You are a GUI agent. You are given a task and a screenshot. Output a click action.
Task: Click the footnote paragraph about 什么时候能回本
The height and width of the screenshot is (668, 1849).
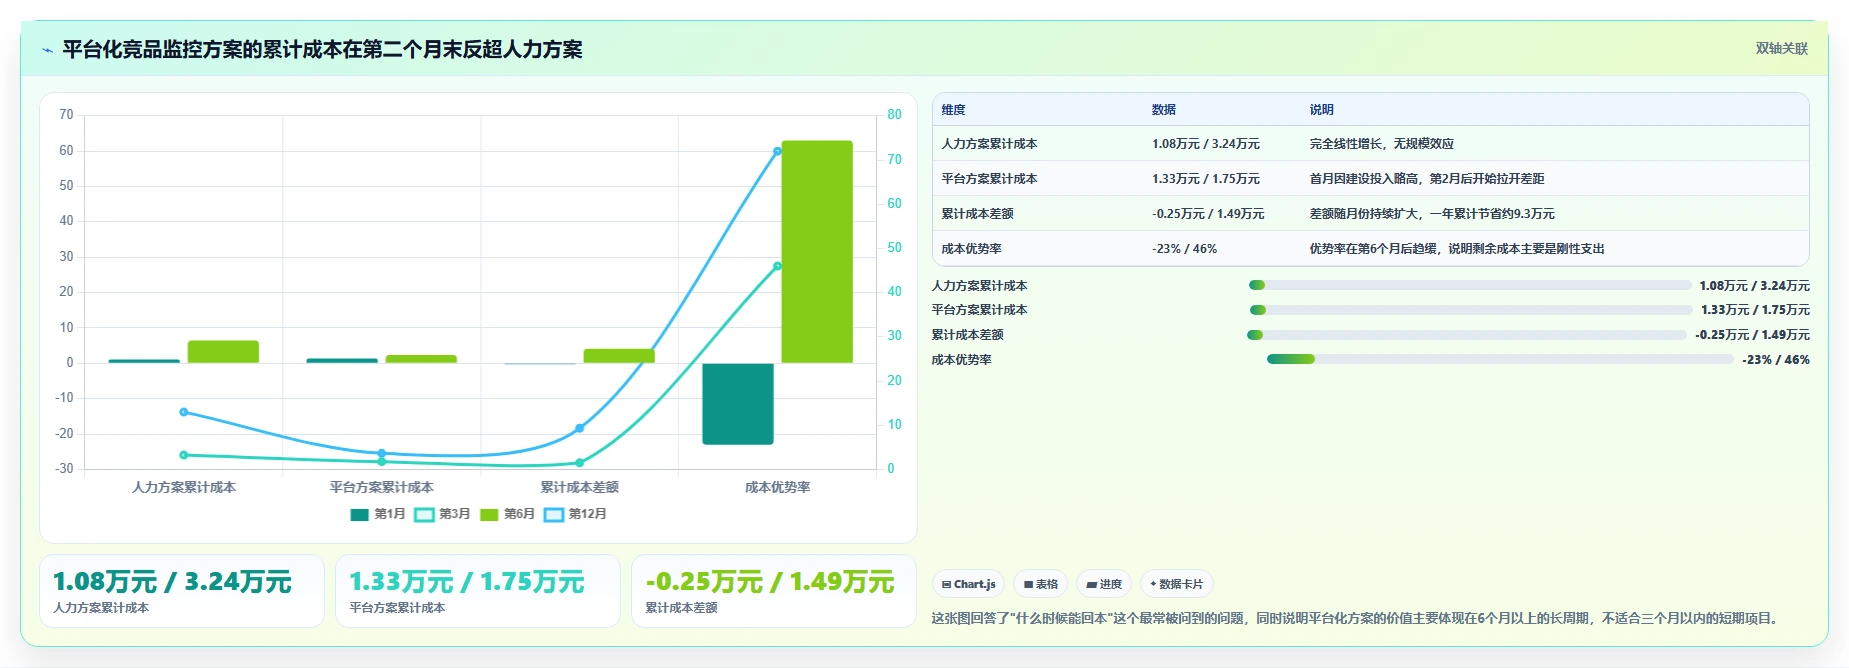(1357, 619)
